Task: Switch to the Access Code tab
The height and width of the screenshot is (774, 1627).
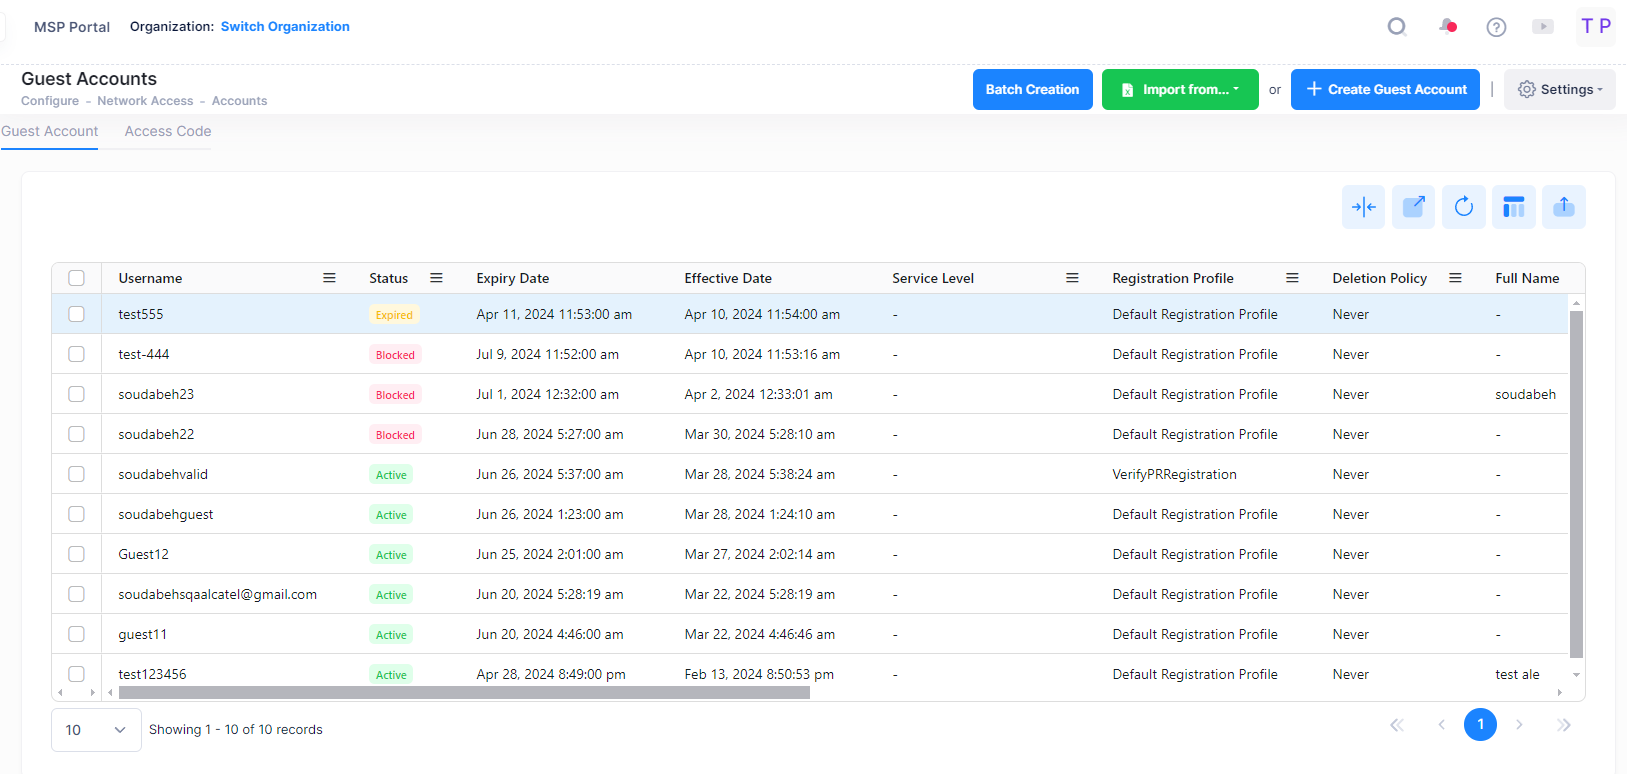Action: [x=168, y=131]
